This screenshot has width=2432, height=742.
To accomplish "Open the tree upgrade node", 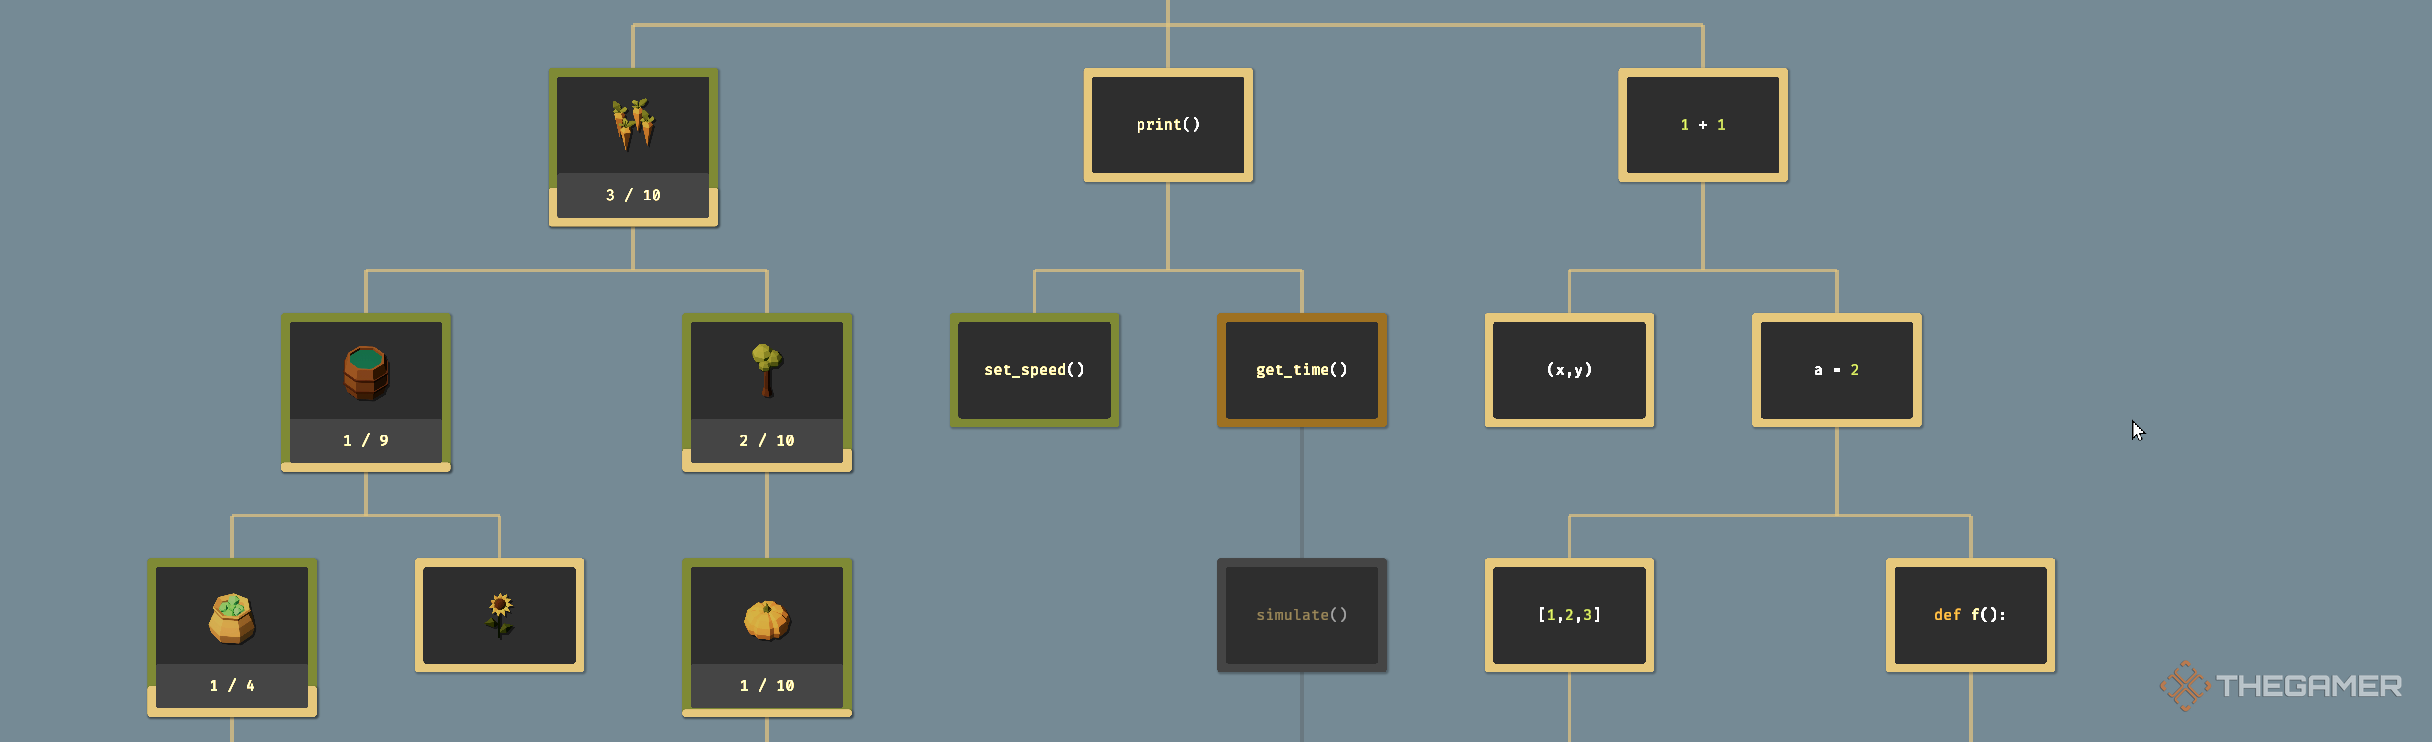I will click(767, 371).
